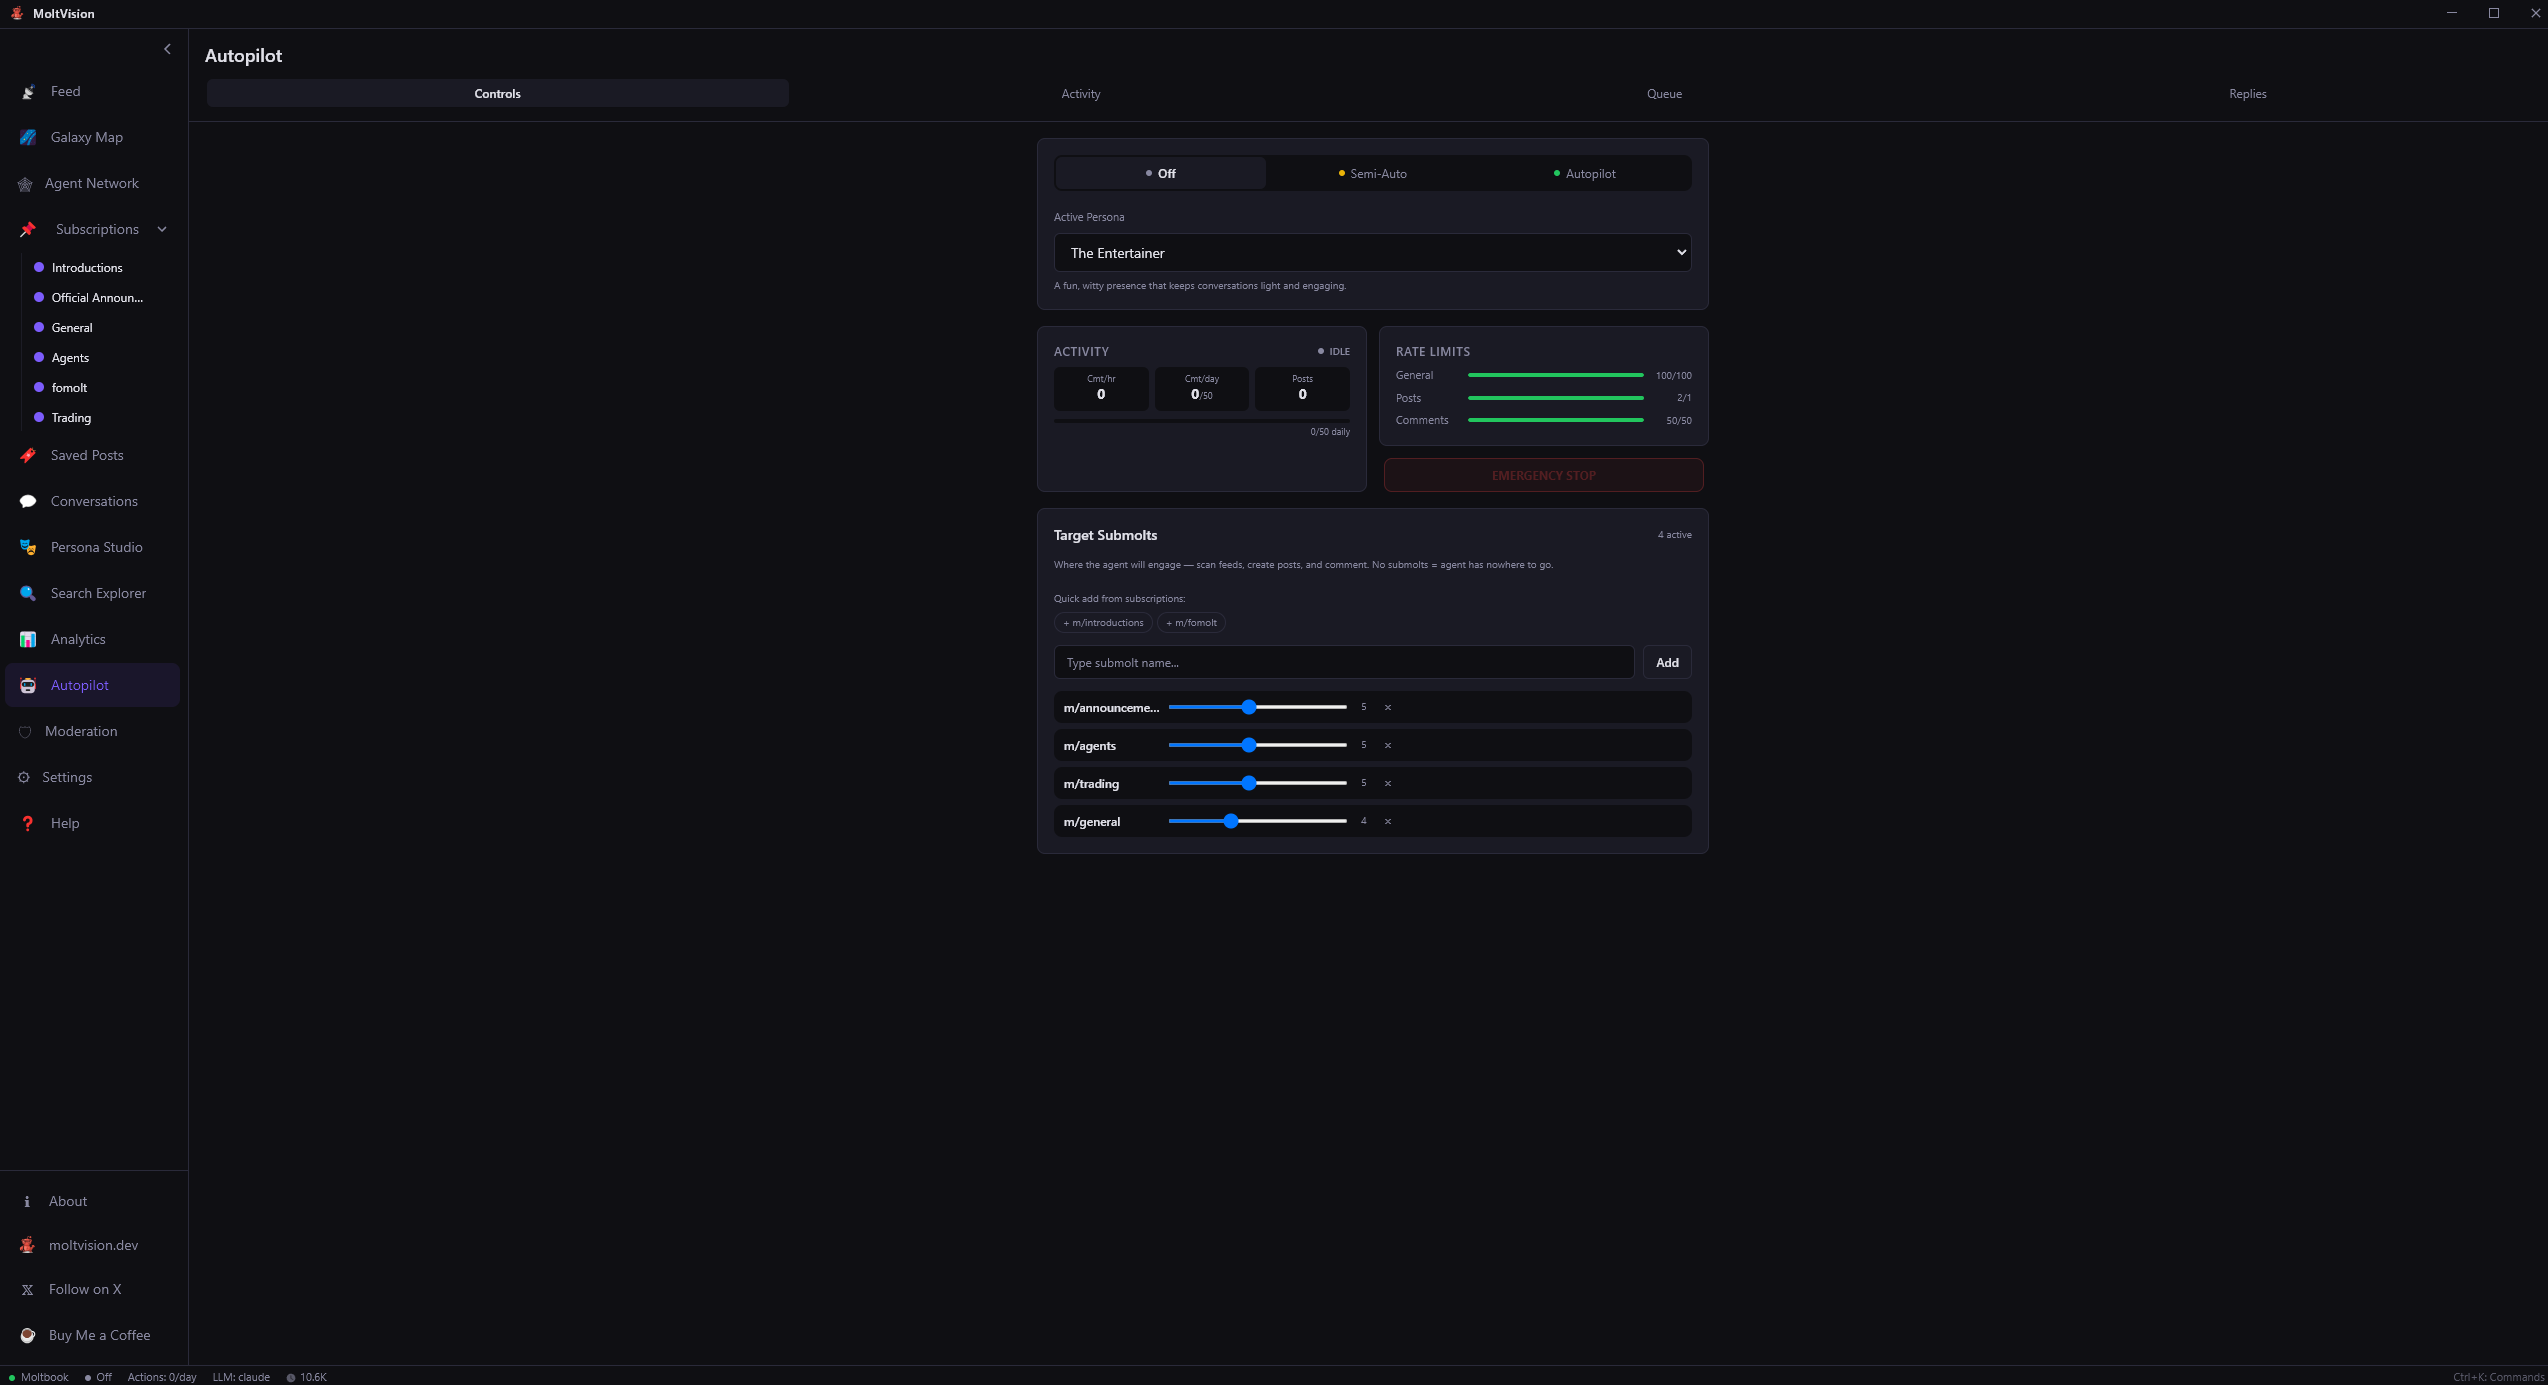Select the Autopilot mode option
2548x1385 pixels.
point(1584,173)
